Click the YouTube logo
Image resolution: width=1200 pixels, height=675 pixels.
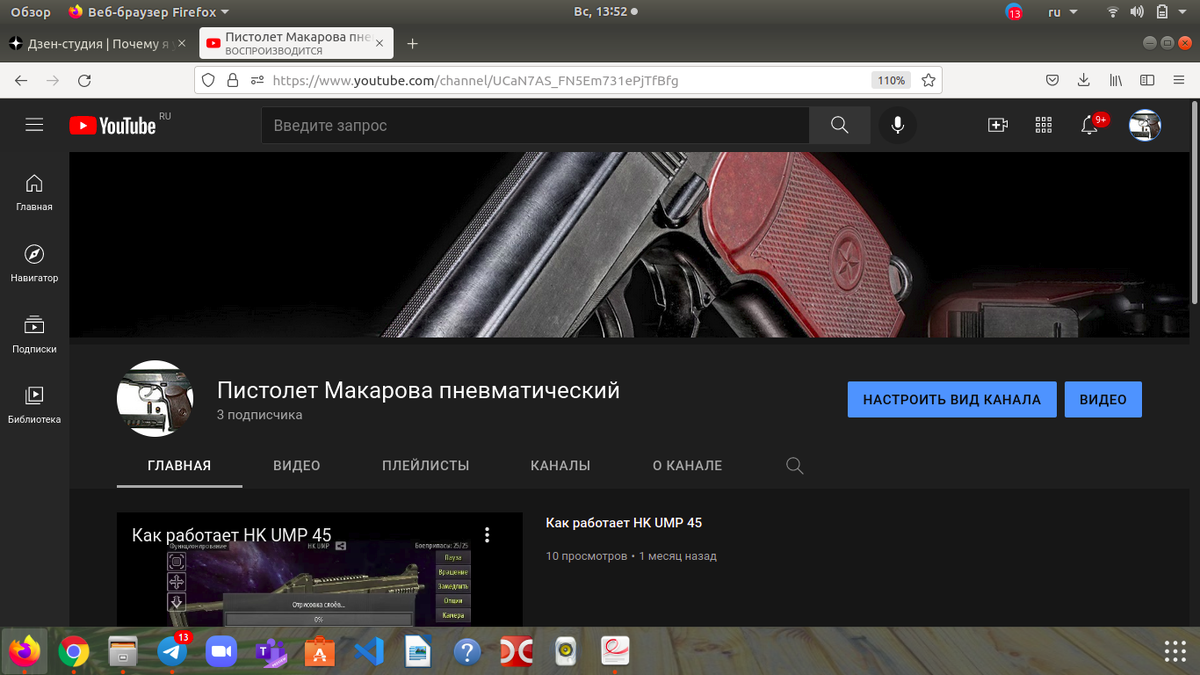click(x=114, y=125)
